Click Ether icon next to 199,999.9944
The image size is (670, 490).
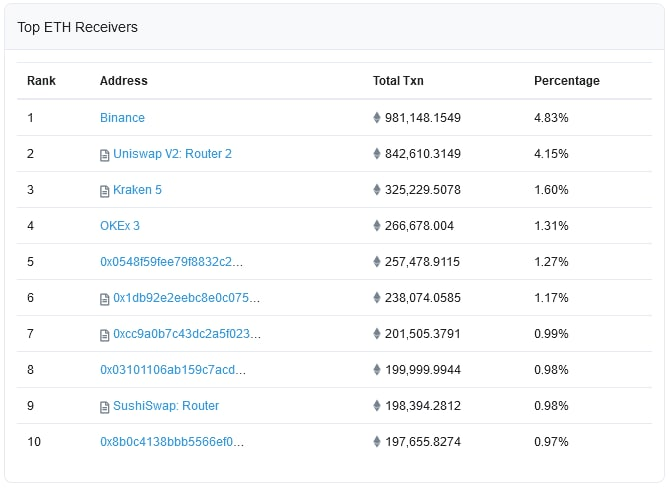click(x=376, y=369)
